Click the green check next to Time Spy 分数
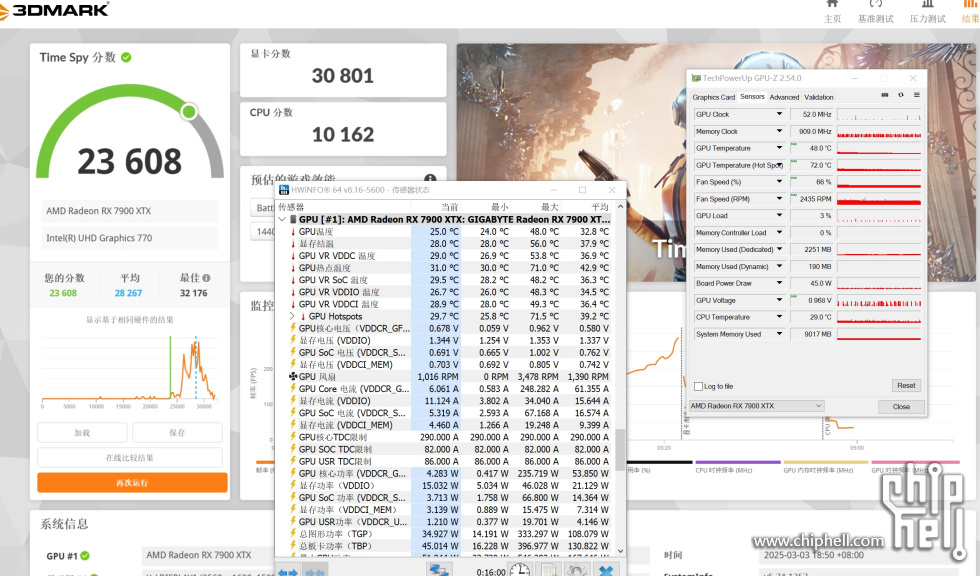Screen dimensions: 980x576 pyautogui.click(x=126, y=57)
